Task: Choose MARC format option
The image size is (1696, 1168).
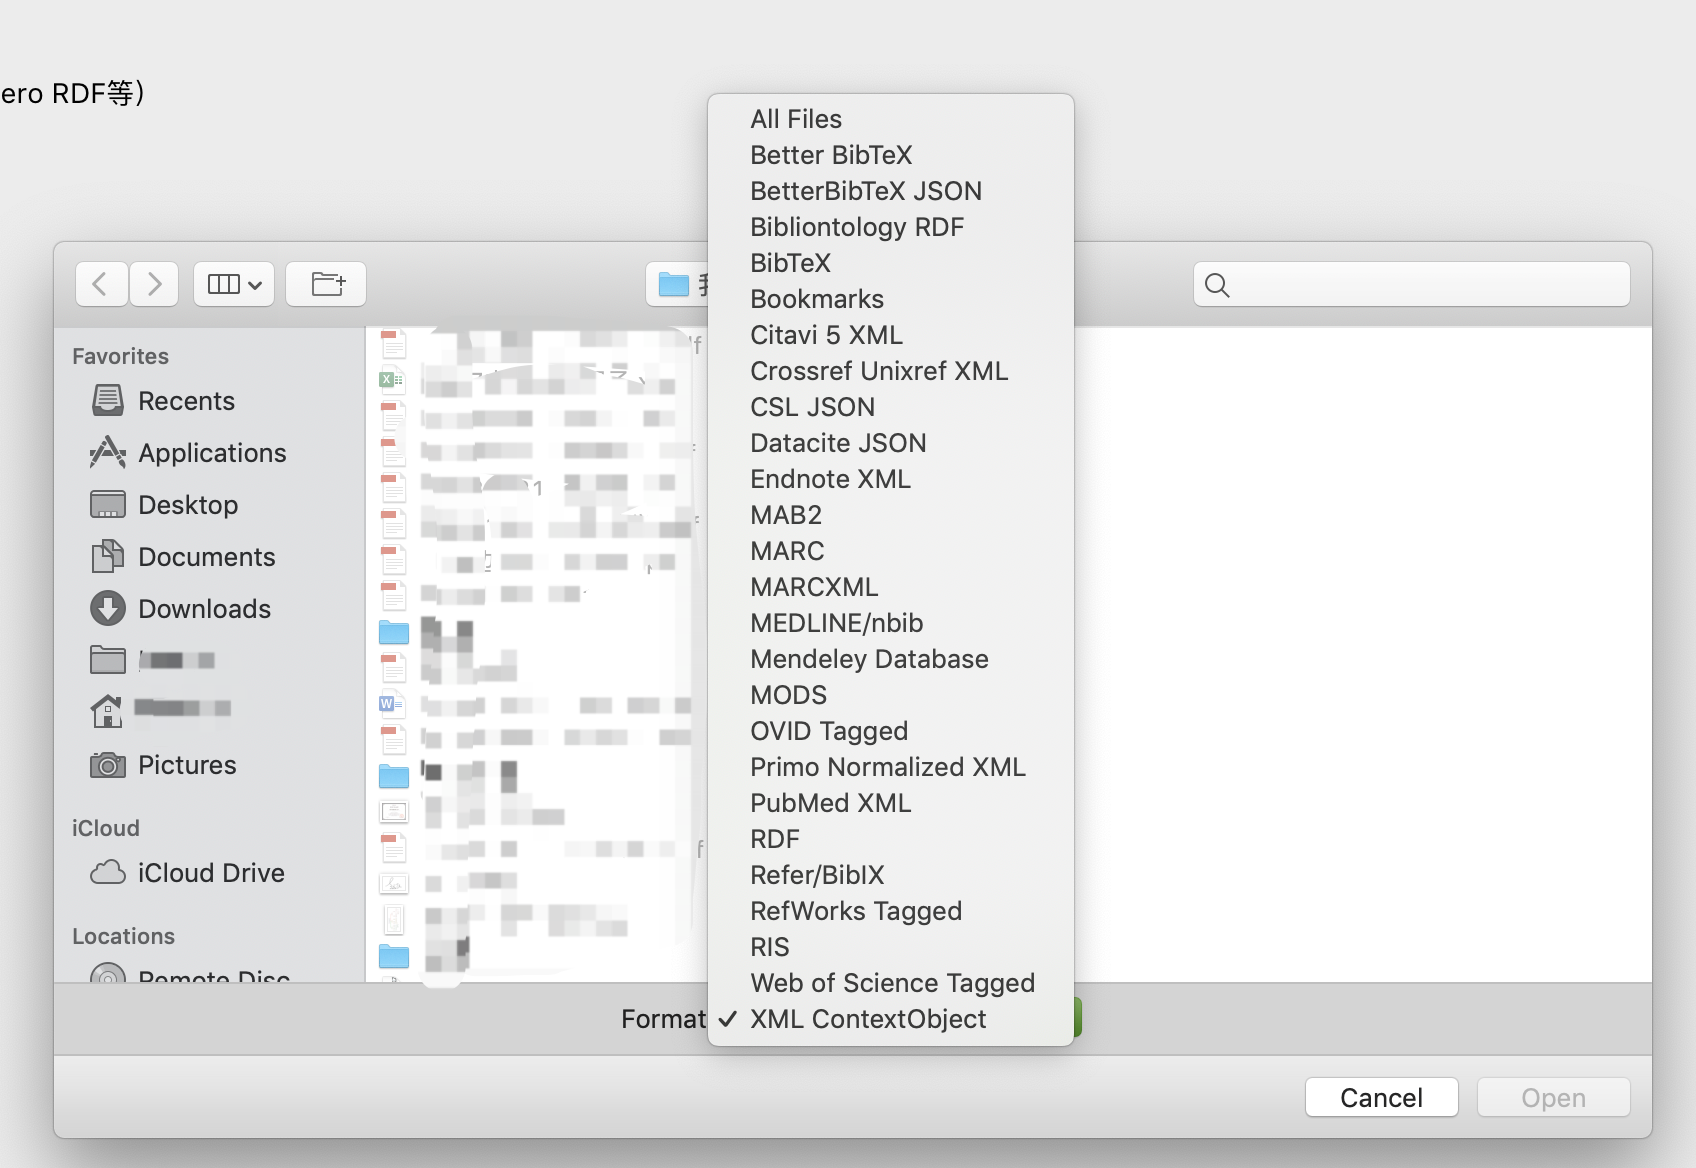Action: tap(891, 551)
